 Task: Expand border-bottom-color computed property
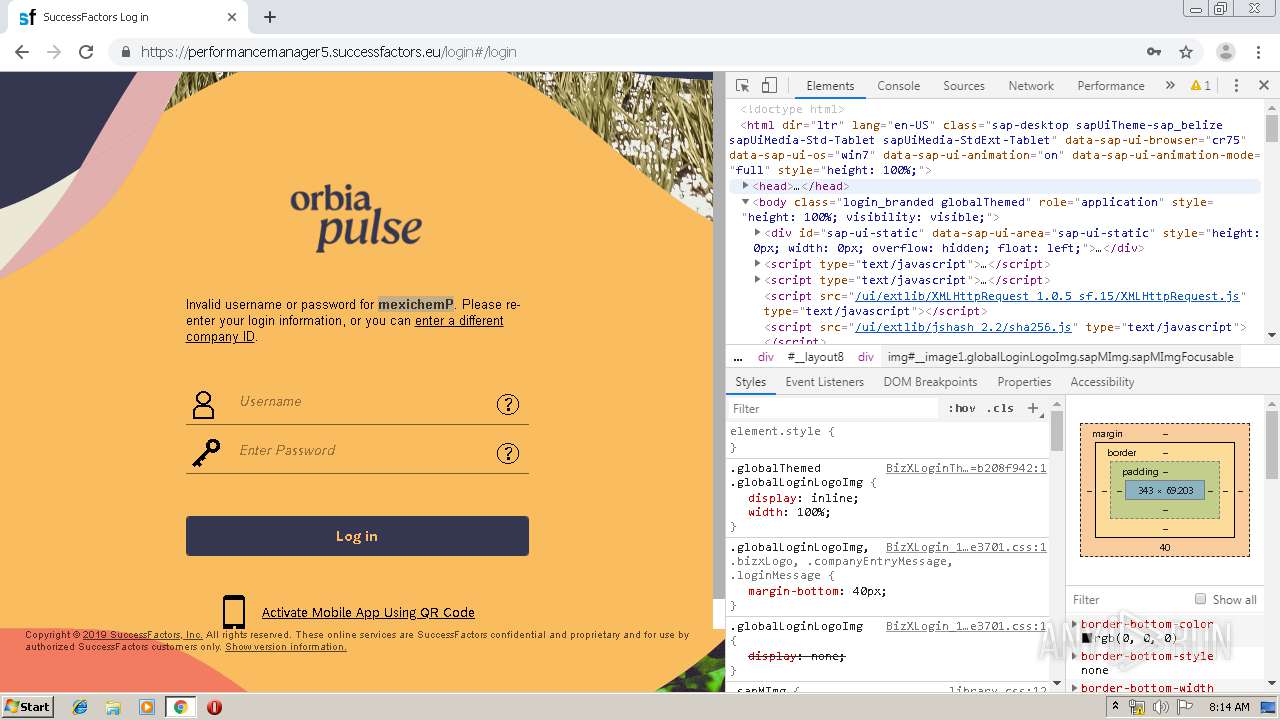(x=1075, y=624)
